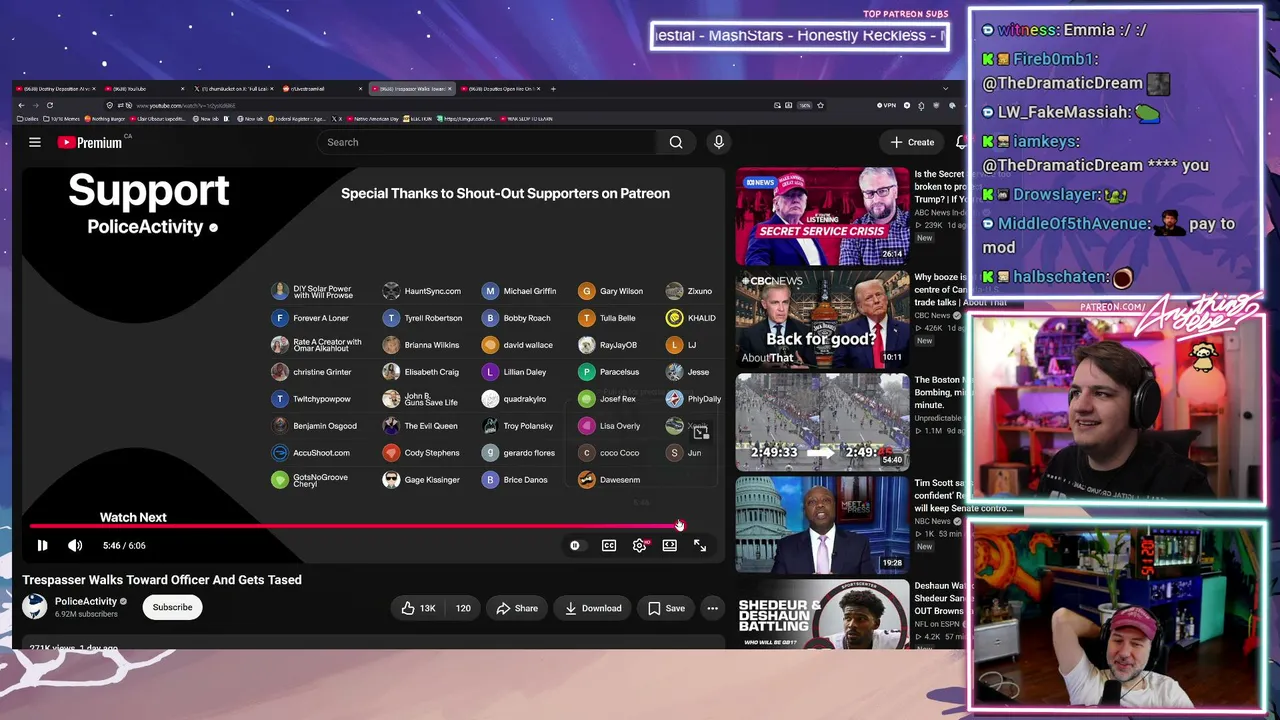Mute the video volume speaker
The width and height of the screenshot is (1280, 720).
pyautogui.click(x=75, y=545)
